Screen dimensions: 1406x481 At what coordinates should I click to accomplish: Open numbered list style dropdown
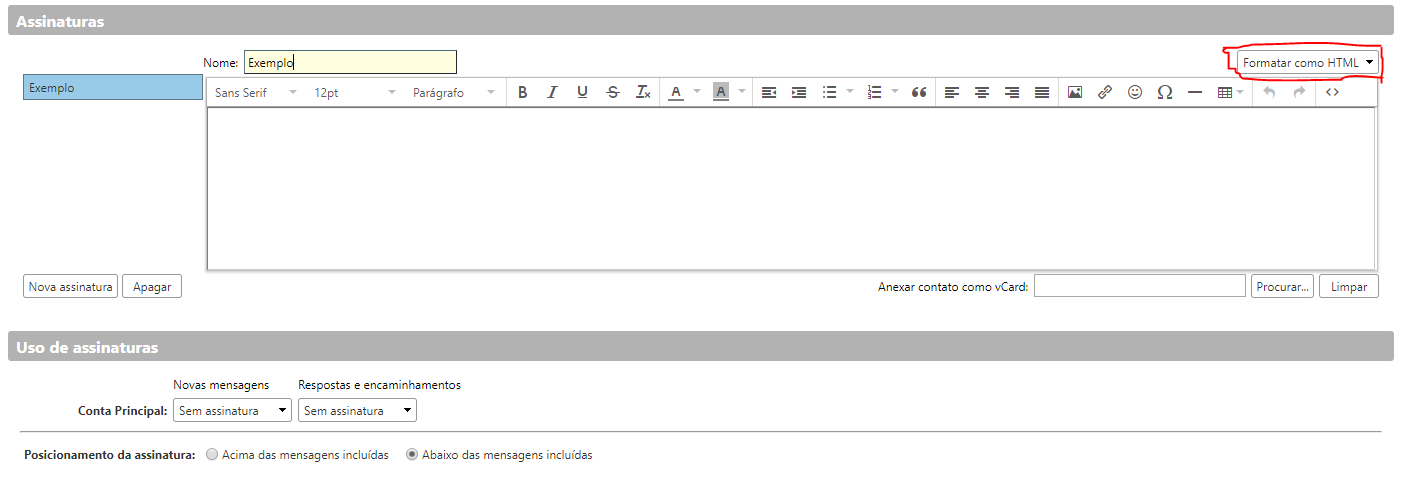895,92
